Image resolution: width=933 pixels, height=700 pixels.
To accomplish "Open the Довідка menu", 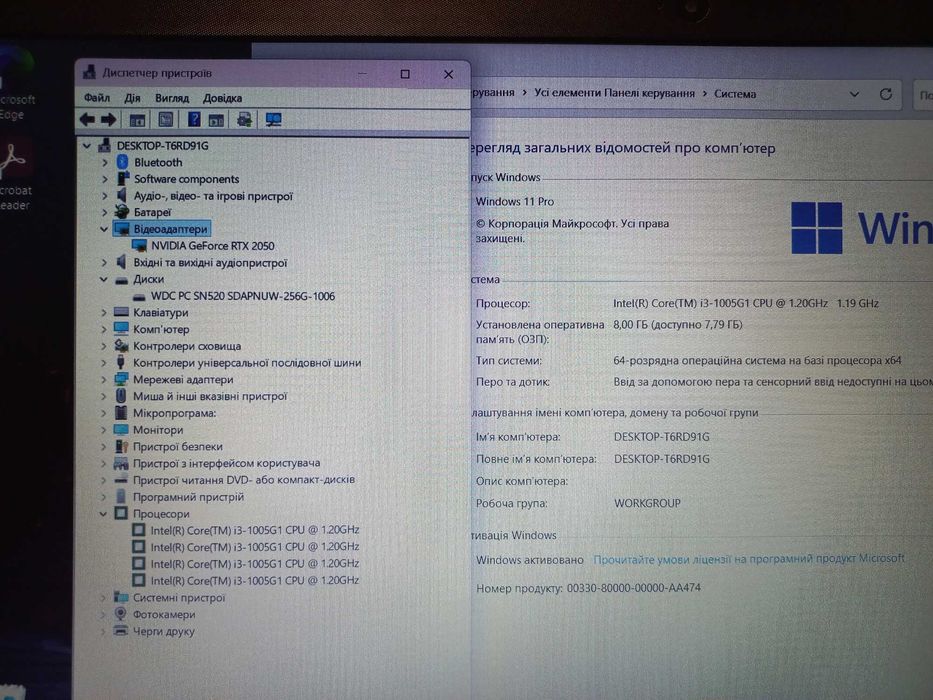I will pos(222,98).
